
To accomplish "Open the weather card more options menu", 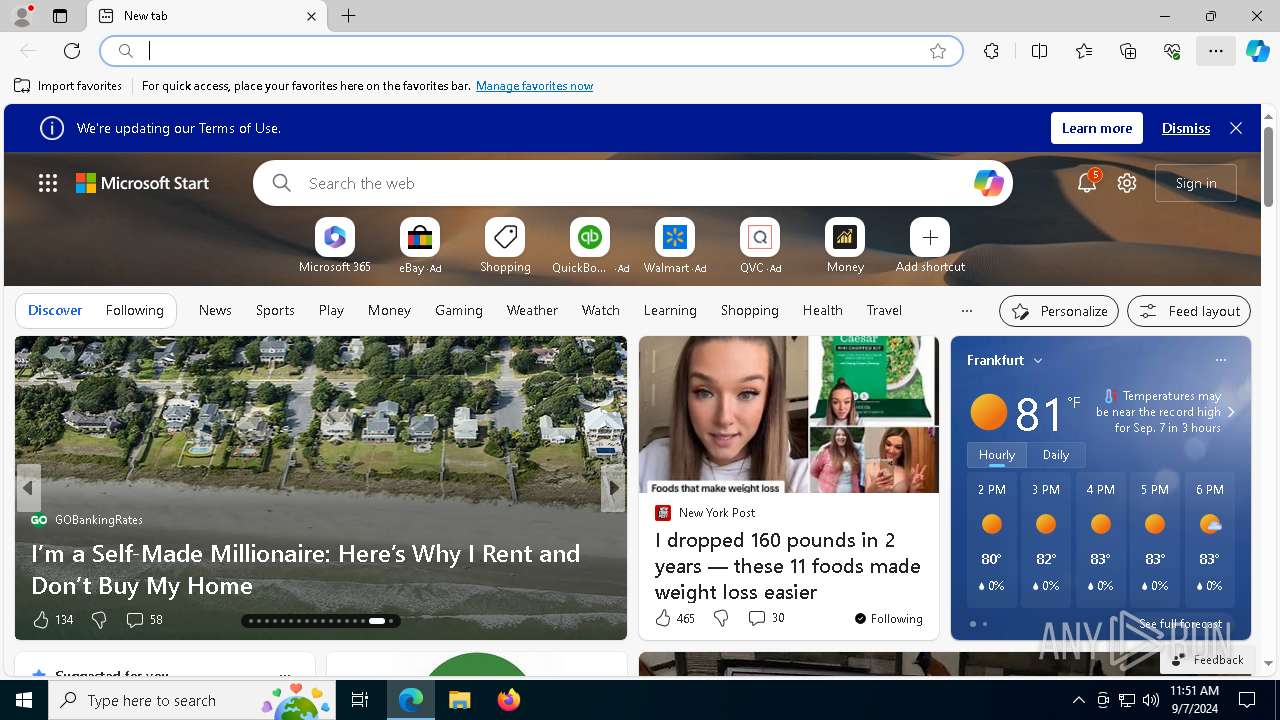I will point(1220,360).
